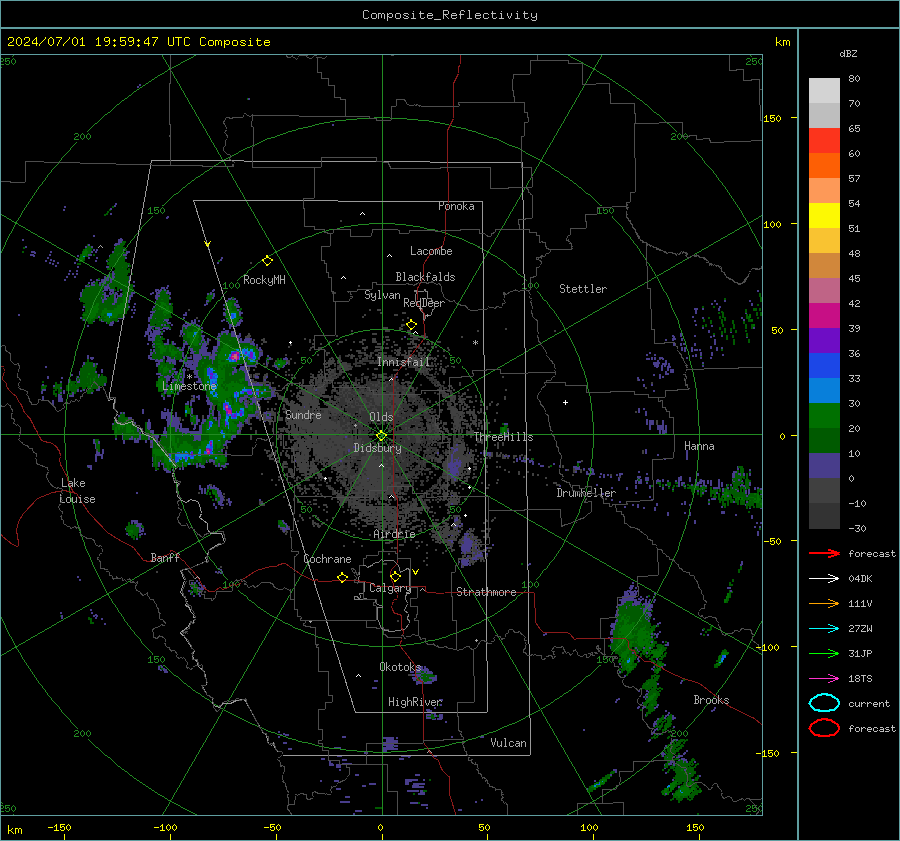This screenshot has width=900, height=841.
Task: Click the Sylvan label
Action: 382,295
